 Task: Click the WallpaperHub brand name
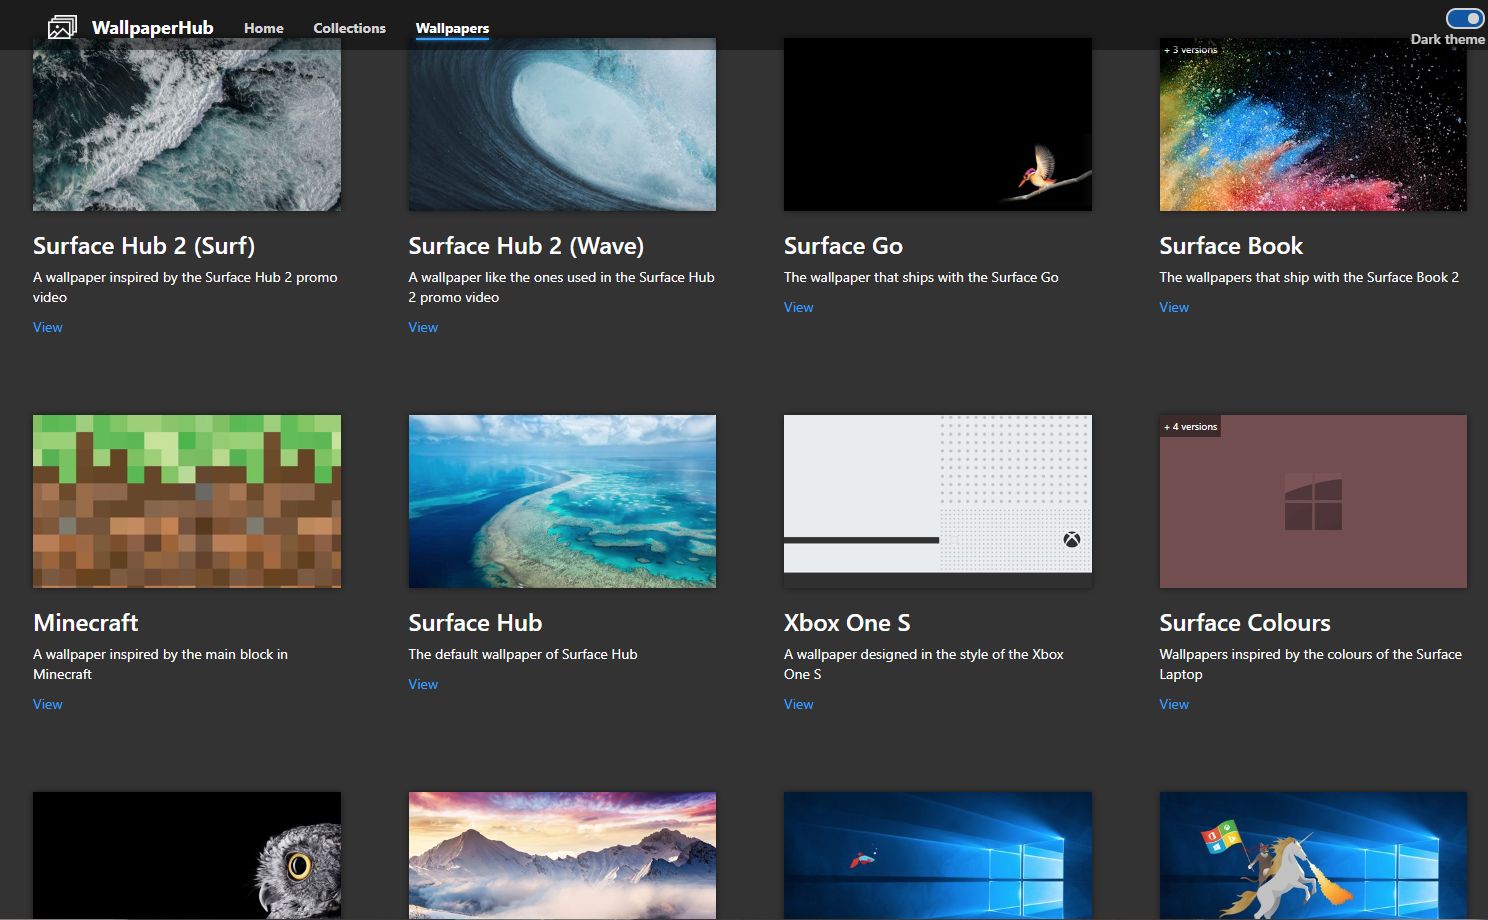tap(152, 28)
